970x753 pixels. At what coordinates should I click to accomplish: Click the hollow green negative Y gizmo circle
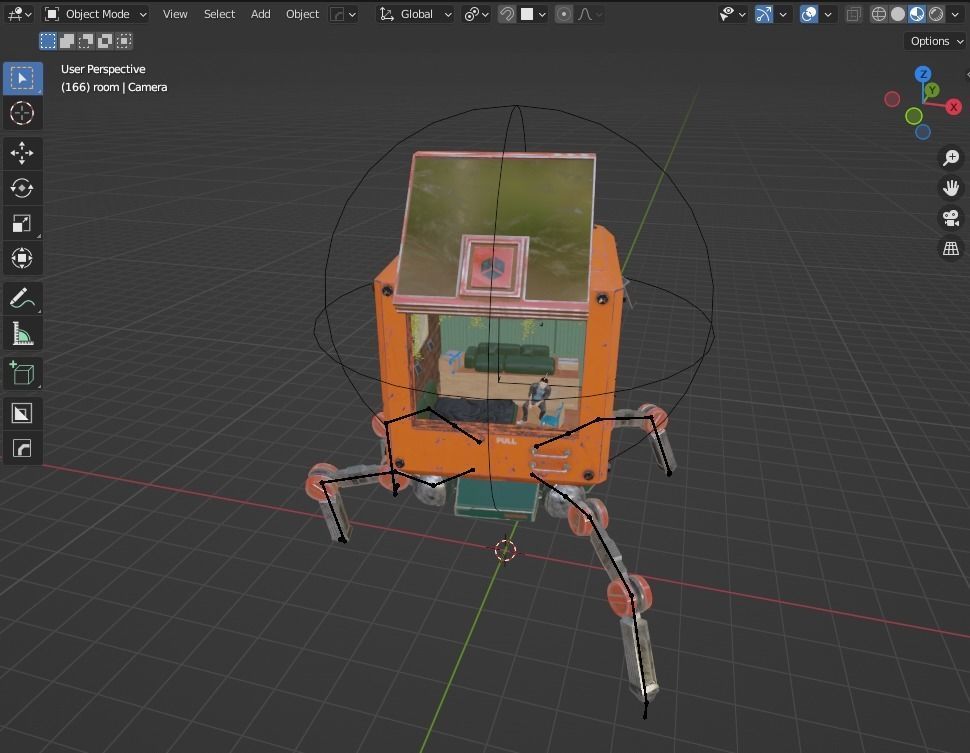pyautogui.click(x=914, y=116)
